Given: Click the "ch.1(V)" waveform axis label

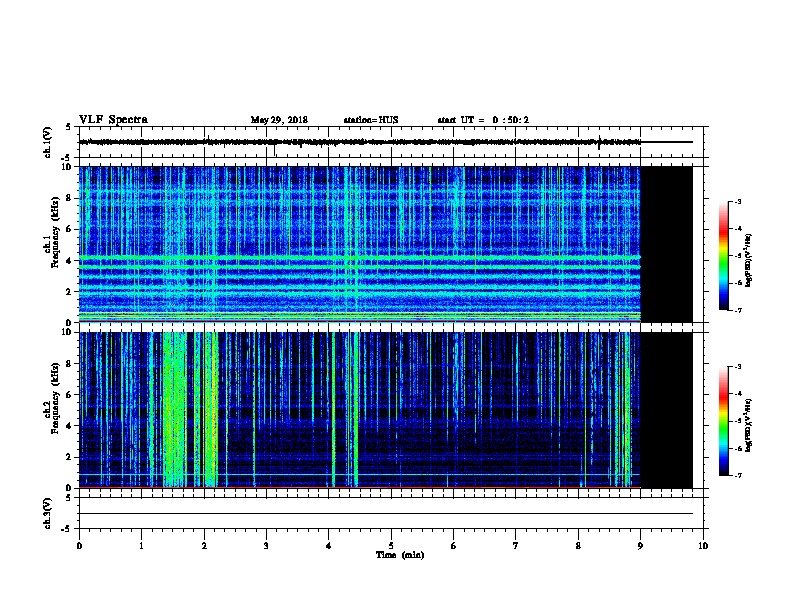Looking at the screenshot, I should pos(48,142).
